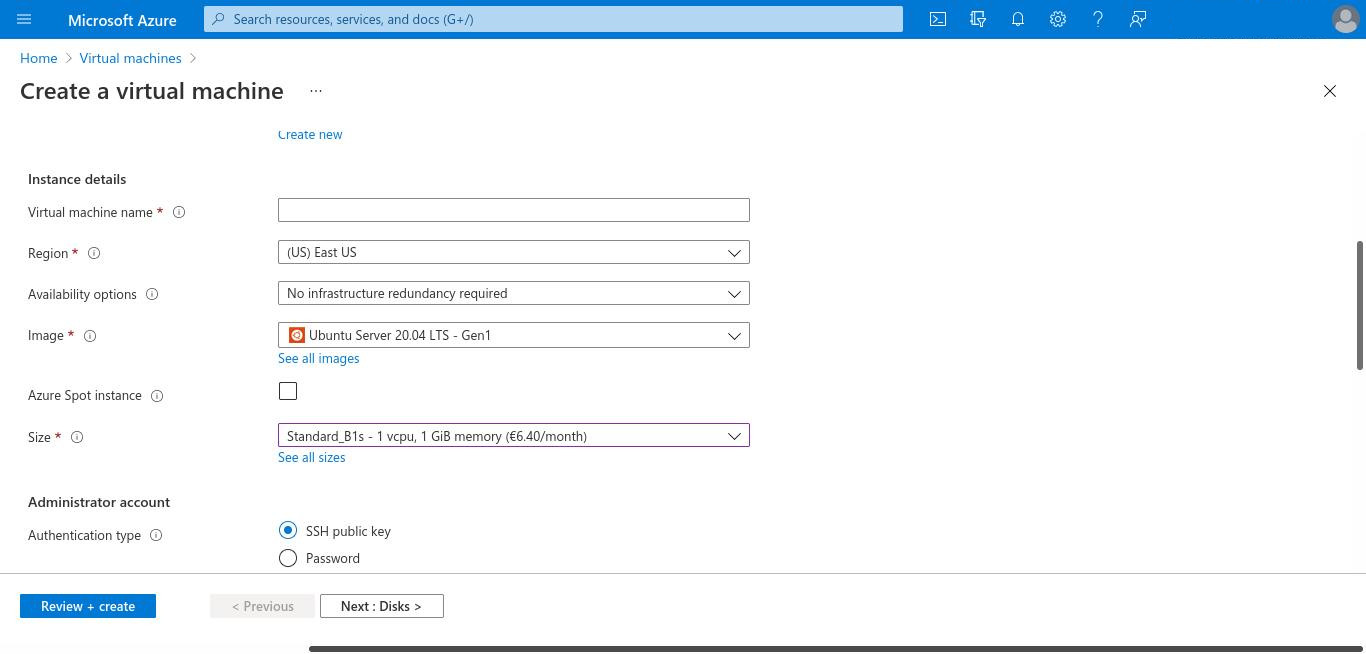Open the Region dropdown

click(514, 252)
